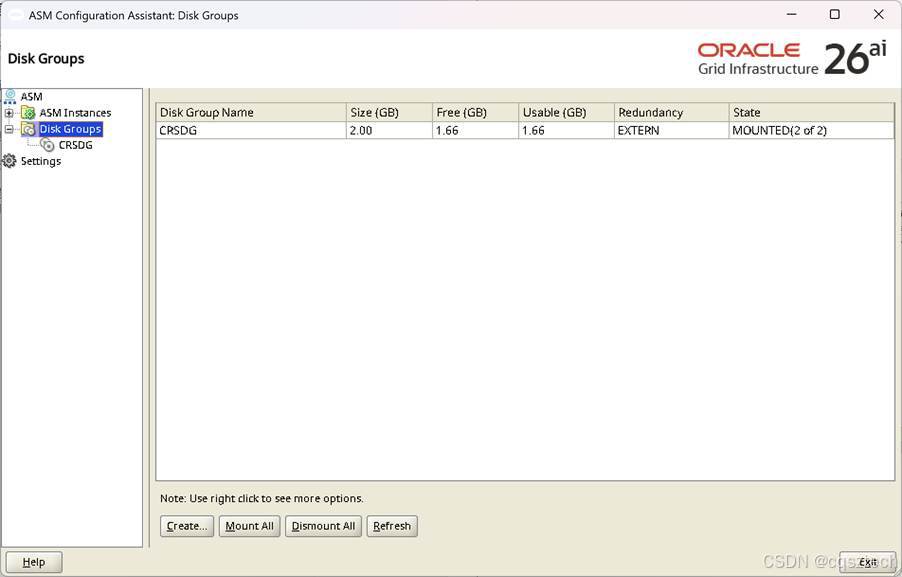Select ASM label in the tree
This screenshot has height=577, width=902.
(x=32, y=96)
